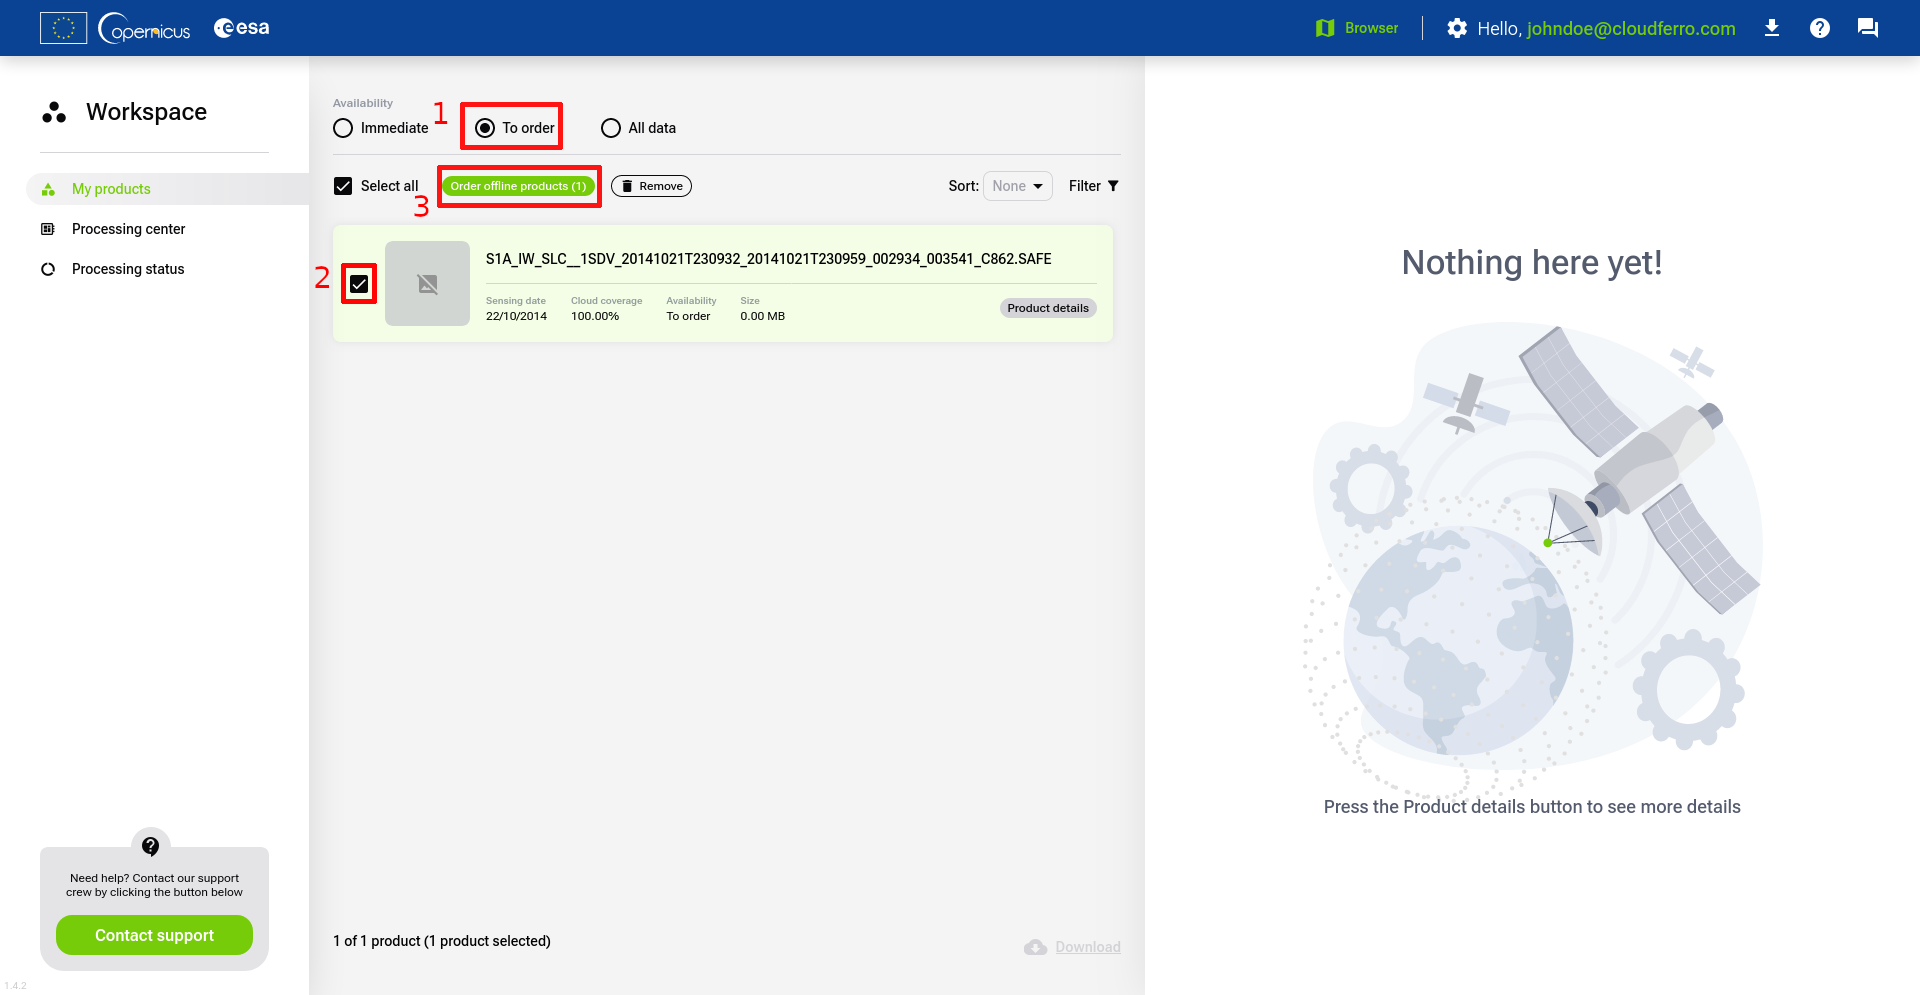Screen dimensions: 1920x995
Task: Toggle the S1A product checkbox
Action: [x=359, y=284]
